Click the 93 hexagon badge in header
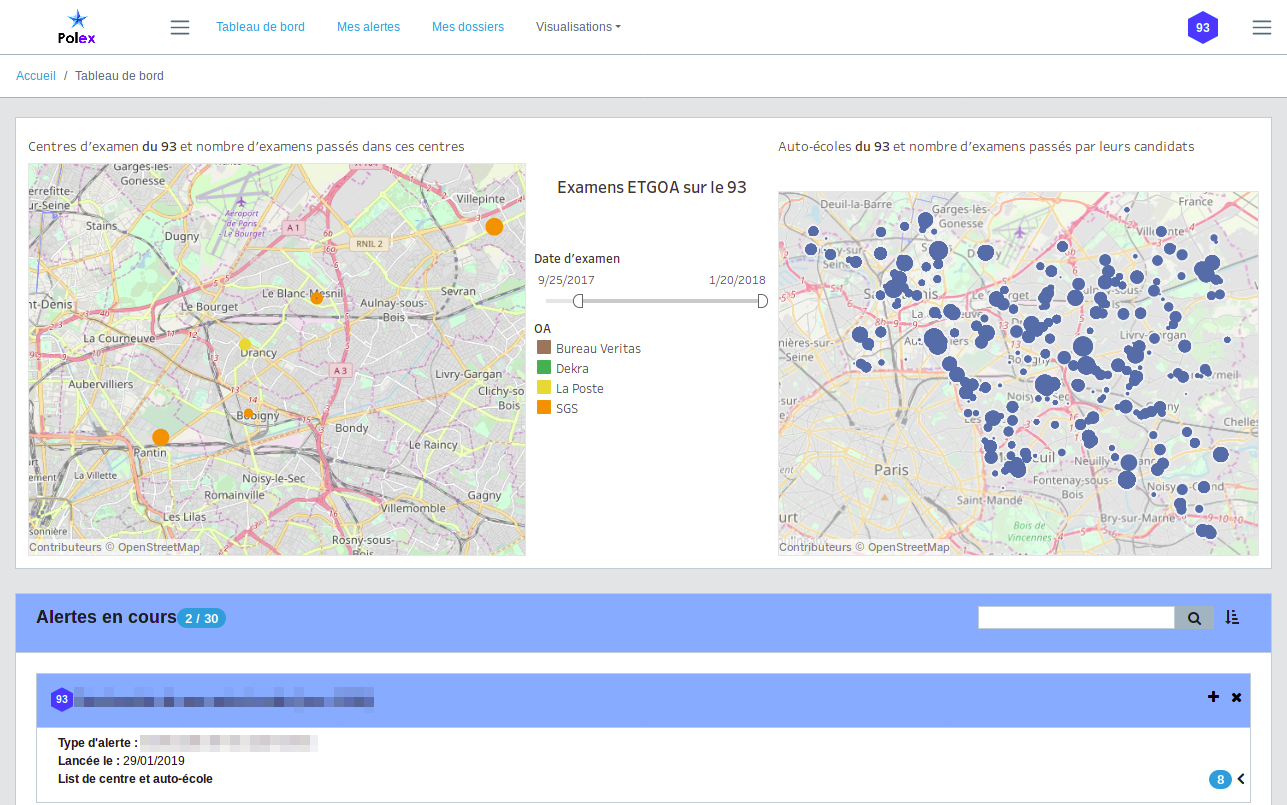Image resolution: width=1287 pixels, height=805 pixels. click(1202, 28)
